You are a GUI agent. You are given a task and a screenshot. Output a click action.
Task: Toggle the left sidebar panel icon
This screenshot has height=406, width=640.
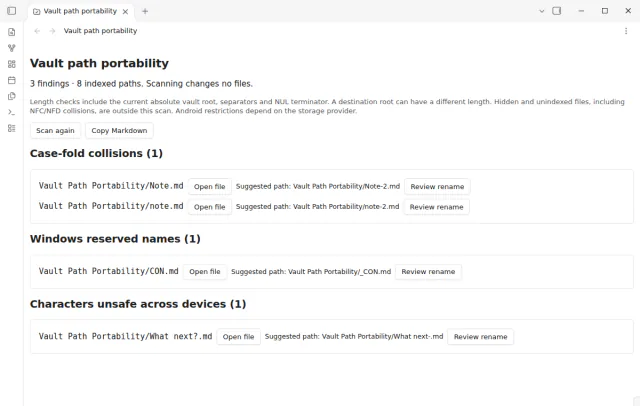point(11,11)
